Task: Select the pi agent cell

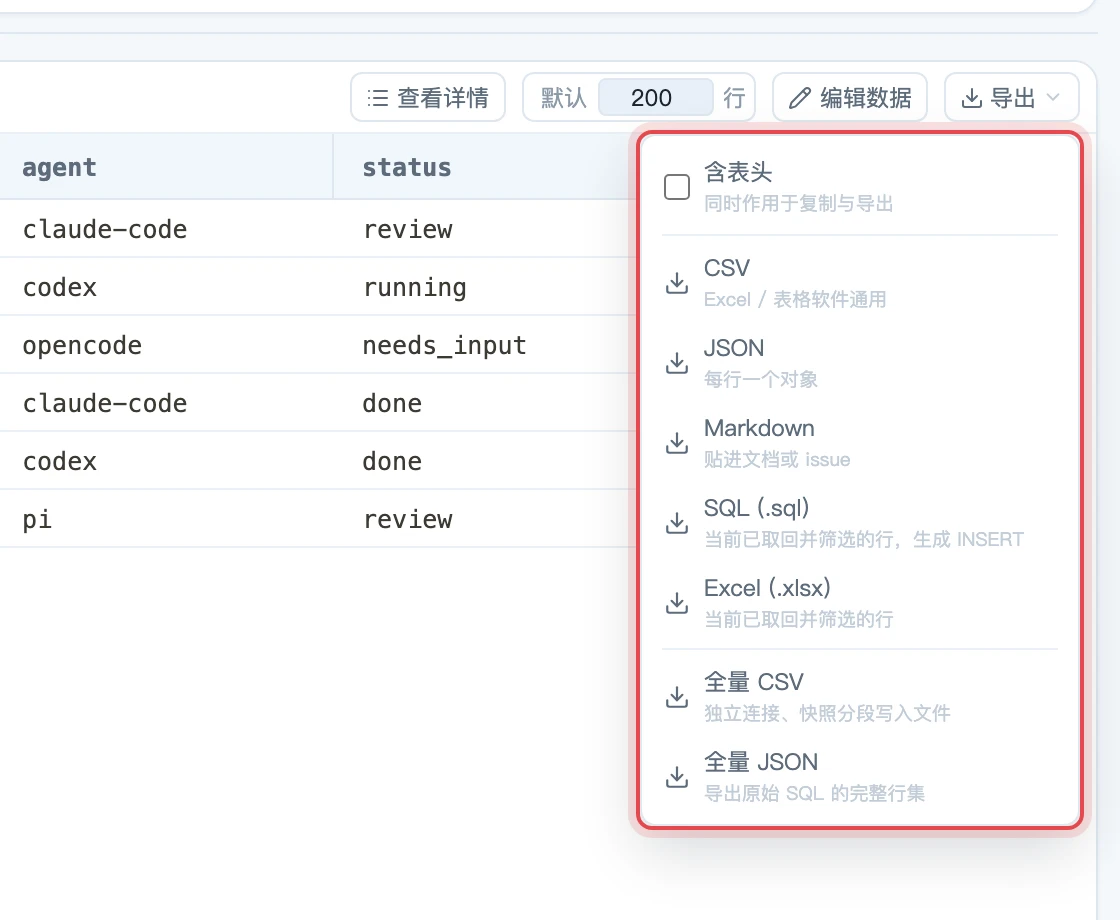Action: tap(37, 519)
